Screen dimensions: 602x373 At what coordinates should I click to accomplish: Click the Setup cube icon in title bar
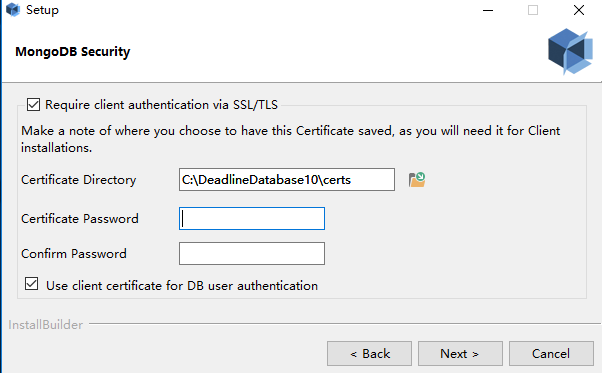13,10
